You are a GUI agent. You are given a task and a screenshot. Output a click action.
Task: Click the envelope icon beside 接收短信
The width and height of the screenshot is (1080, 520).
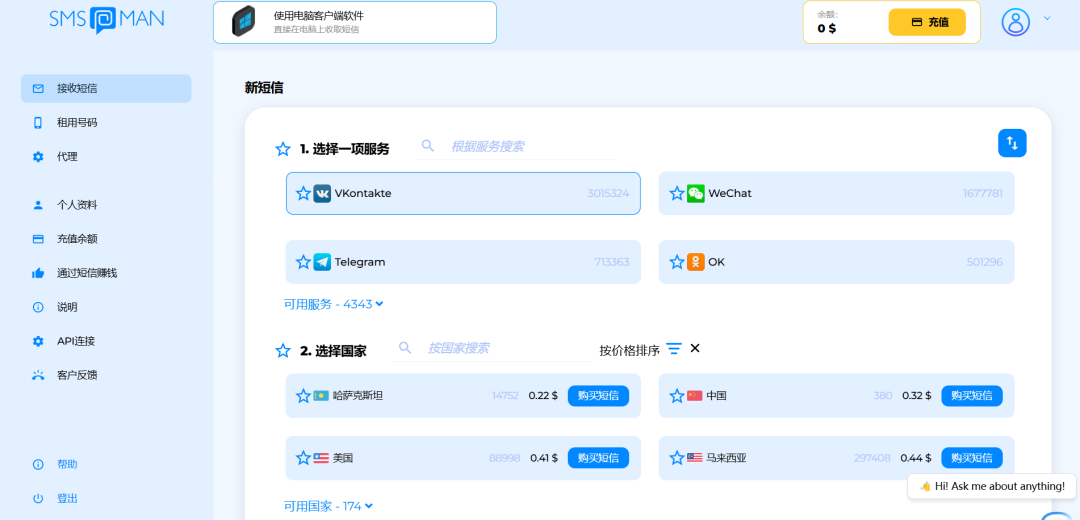[38, 88]
